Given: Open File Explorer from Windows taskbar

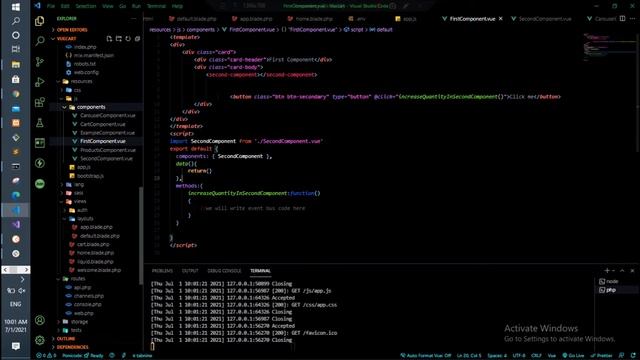Looking at the screenshot, I should [x=16, y=64].
